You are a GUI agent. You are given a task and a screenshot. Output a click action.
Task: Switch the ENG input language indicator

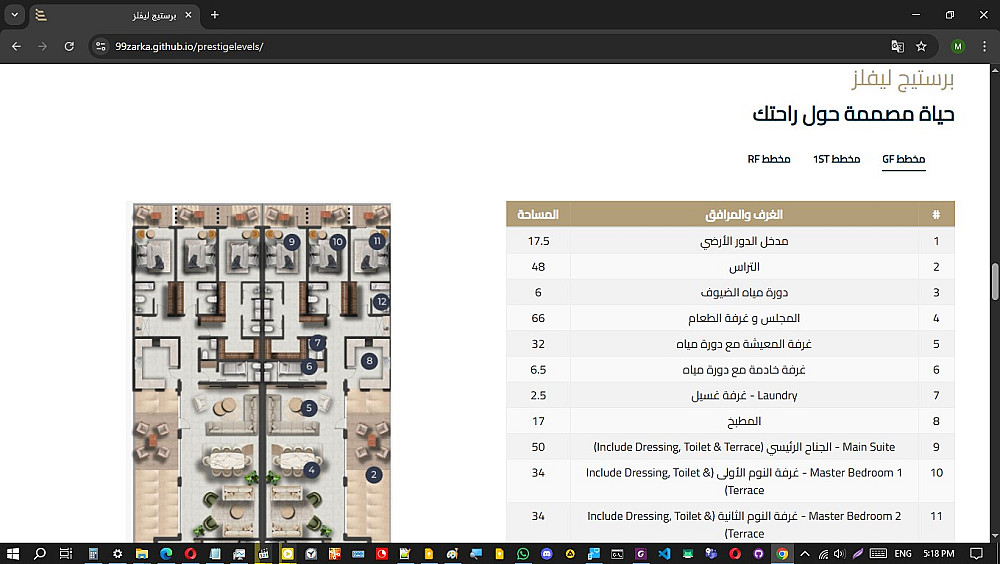point(903,553)
